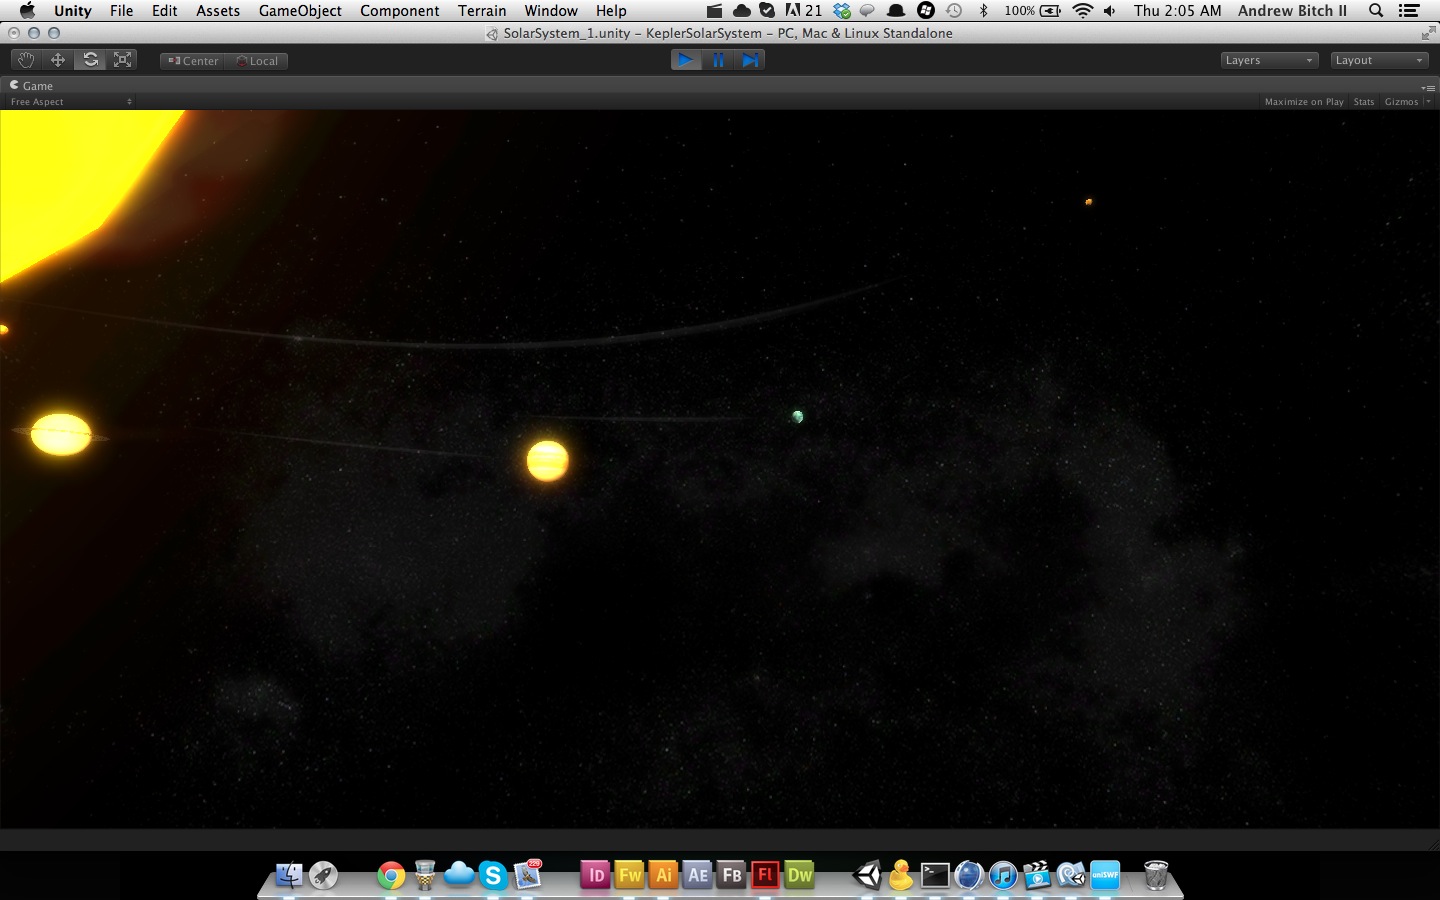Enable Maximize on Play
The height and width of the screenshot is (900, 1440).
[x=1303, y=102]
